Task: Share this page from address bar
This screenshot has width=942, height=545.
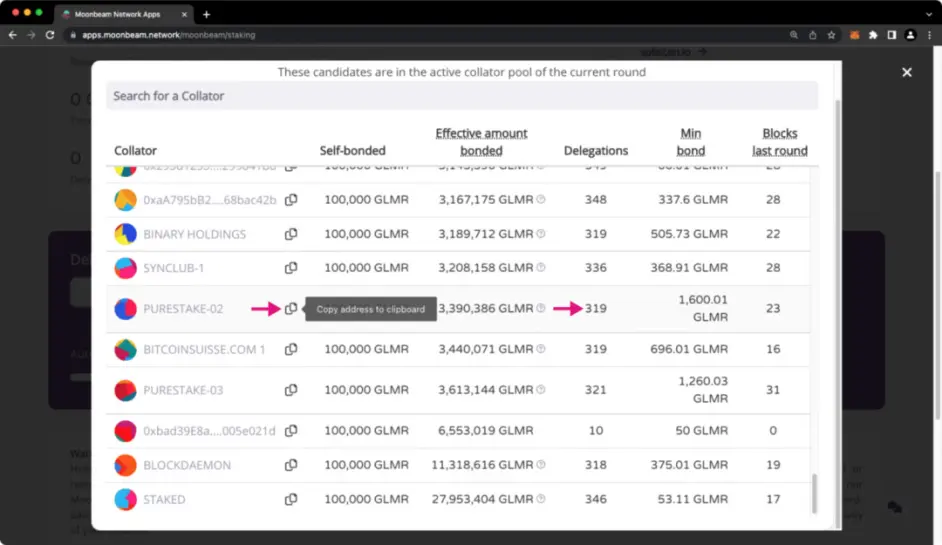Action: [x=812, y=35]
